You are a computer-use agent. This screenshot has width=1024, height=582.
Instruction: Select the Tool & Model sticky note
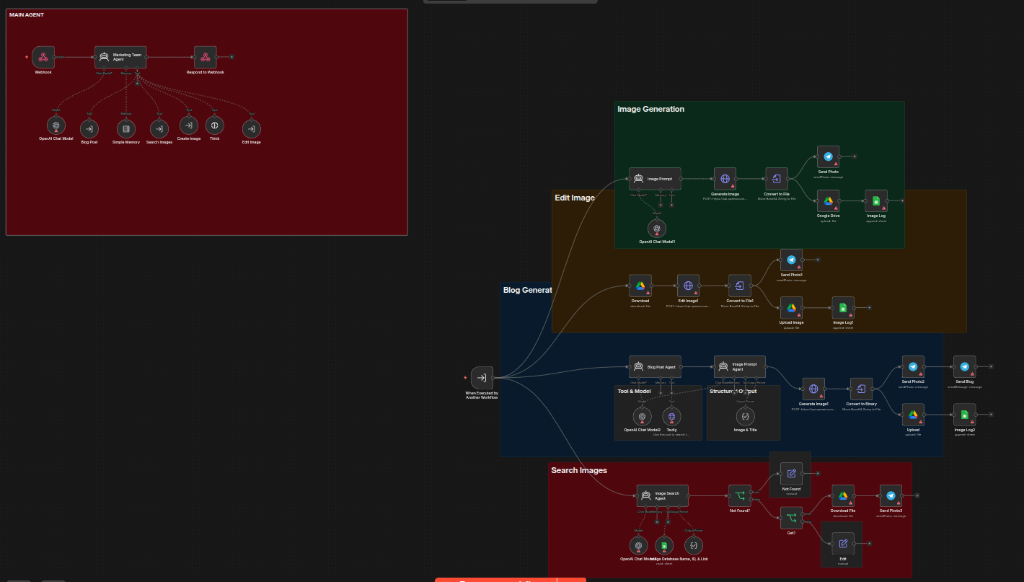coord(658,413)
